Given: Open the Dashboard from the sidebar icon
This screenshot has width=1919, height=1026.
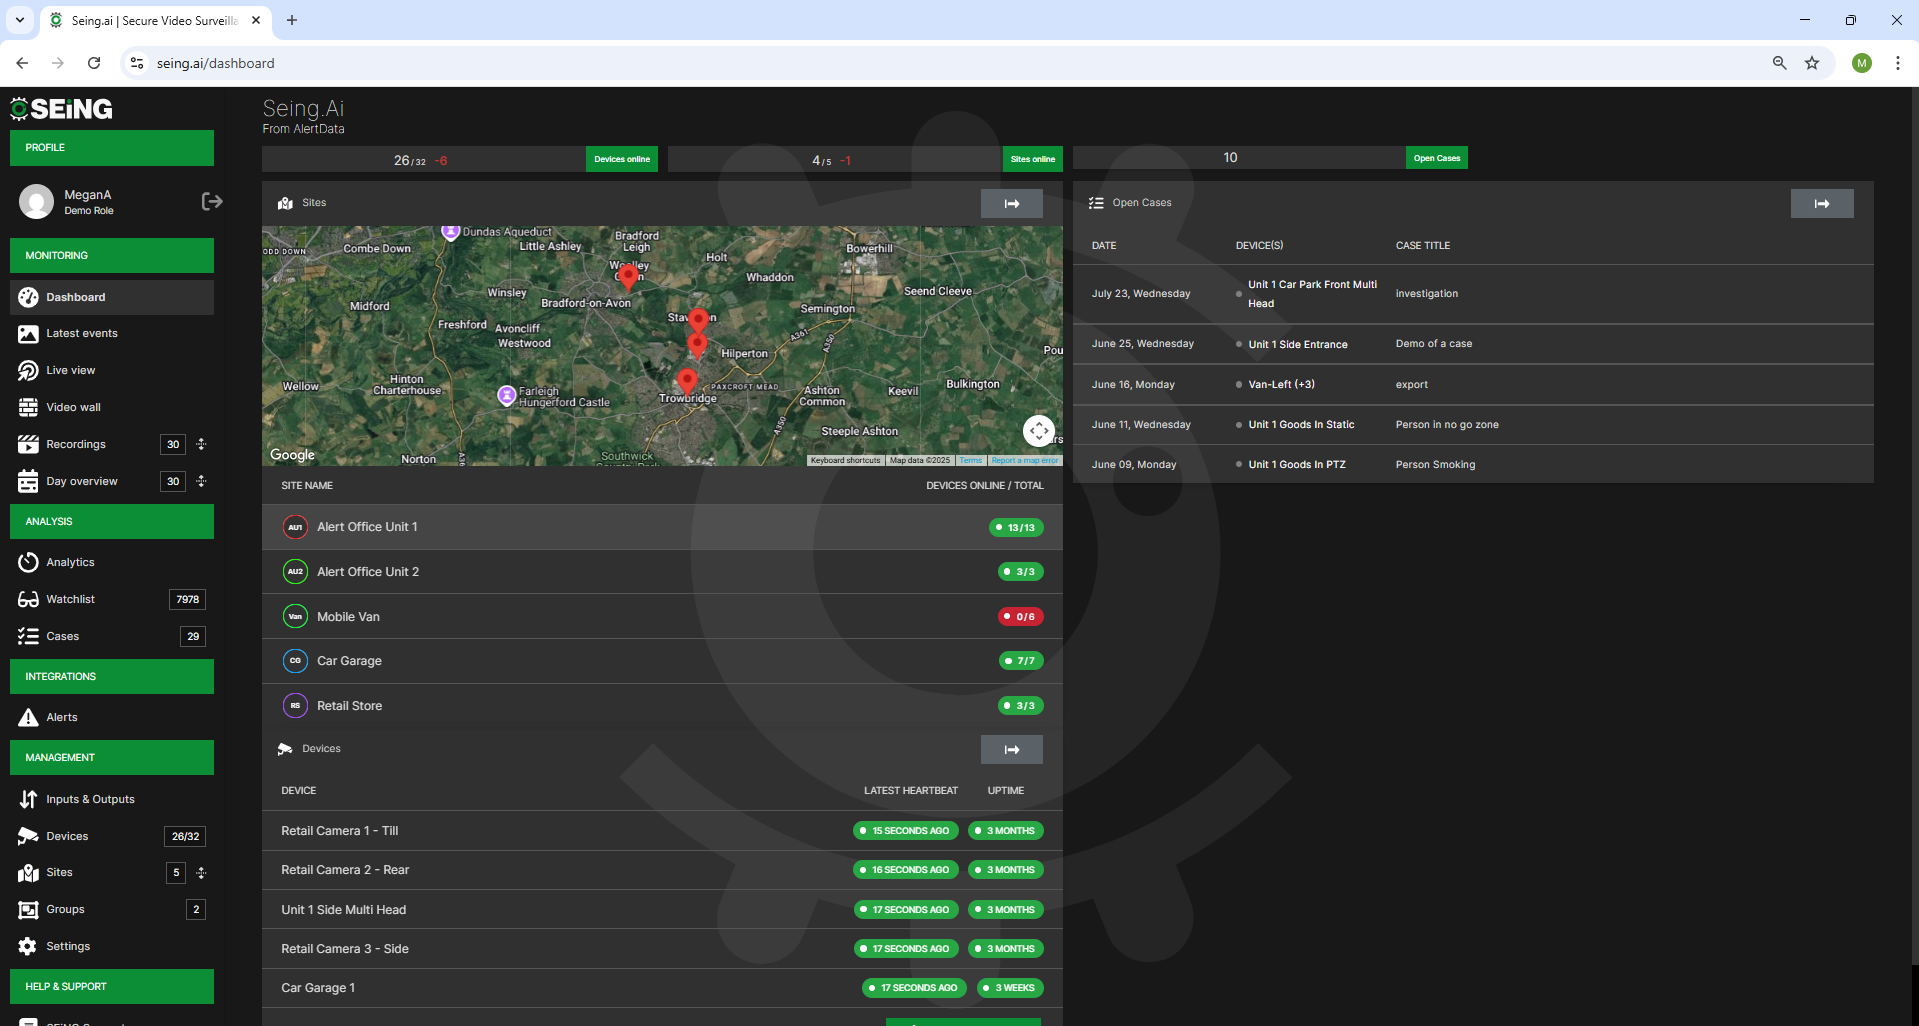Looking at the screenshot, I should click(x=30, y=297).
